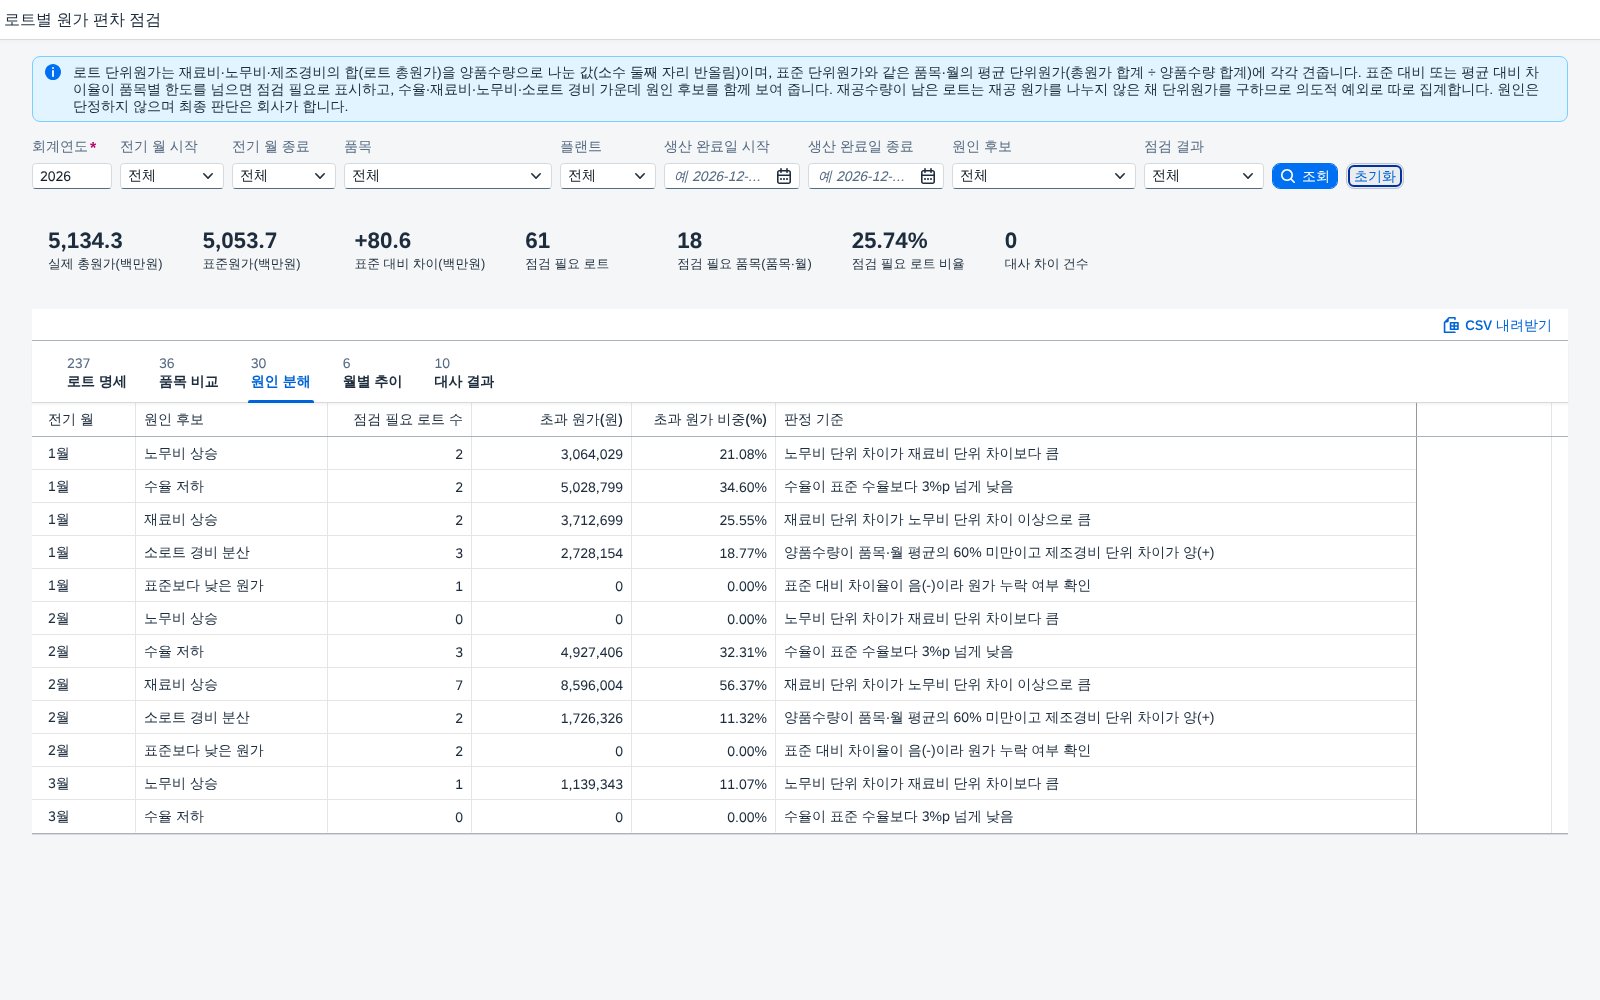This screenshot has height=1000, width=1600.
Task: Click the 초과 원가(원) column header
Action: tap(551, 420)
